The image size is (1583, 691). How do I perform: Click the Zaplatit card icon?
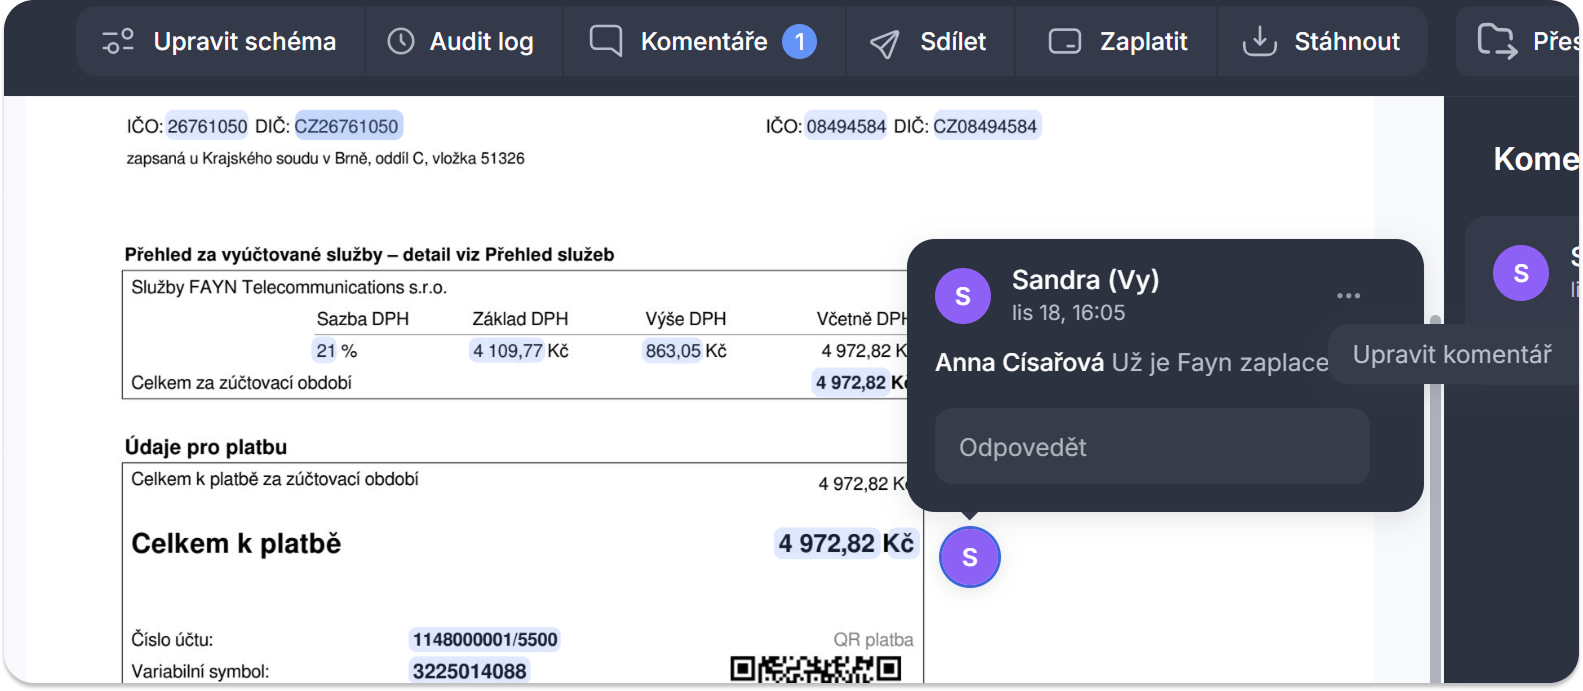(x=1065, y=42)
